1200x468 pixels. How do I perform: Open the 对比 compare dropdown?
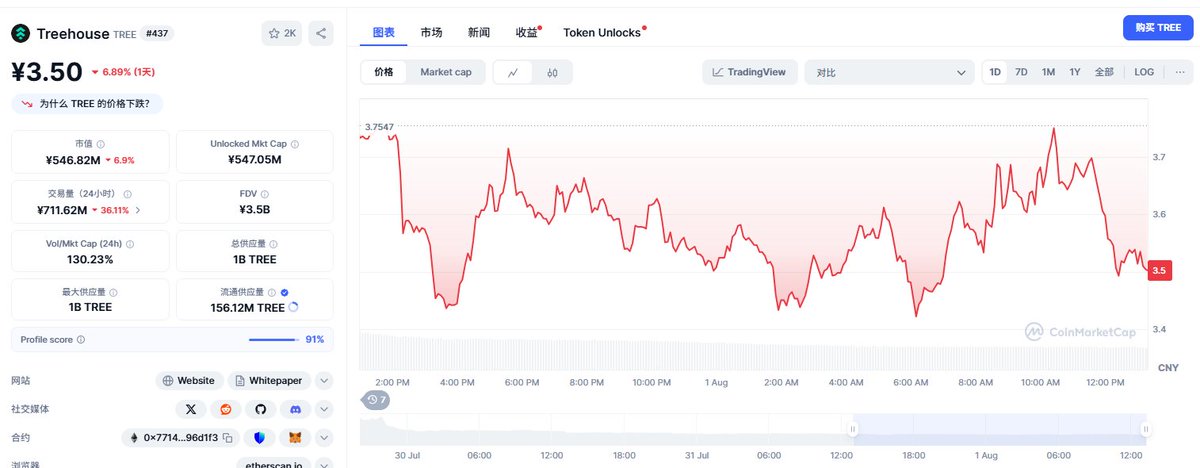(889, 72)
